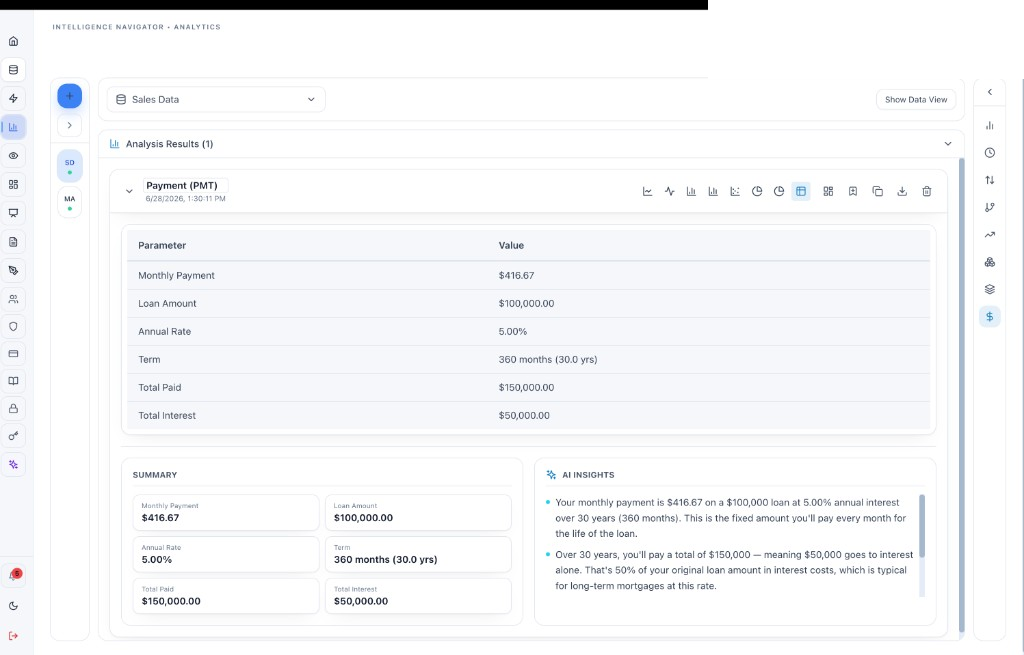
Task: Open the notifications bell with red badge
Action: pos(13,575)
